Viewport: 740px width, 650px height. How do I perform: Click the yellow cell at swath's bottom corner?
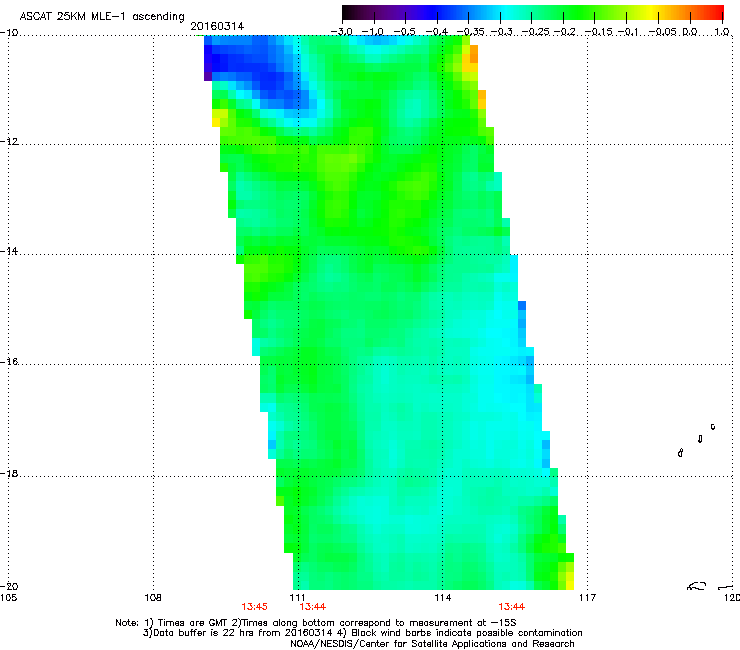pyautogui.click(x=570, y=581)
